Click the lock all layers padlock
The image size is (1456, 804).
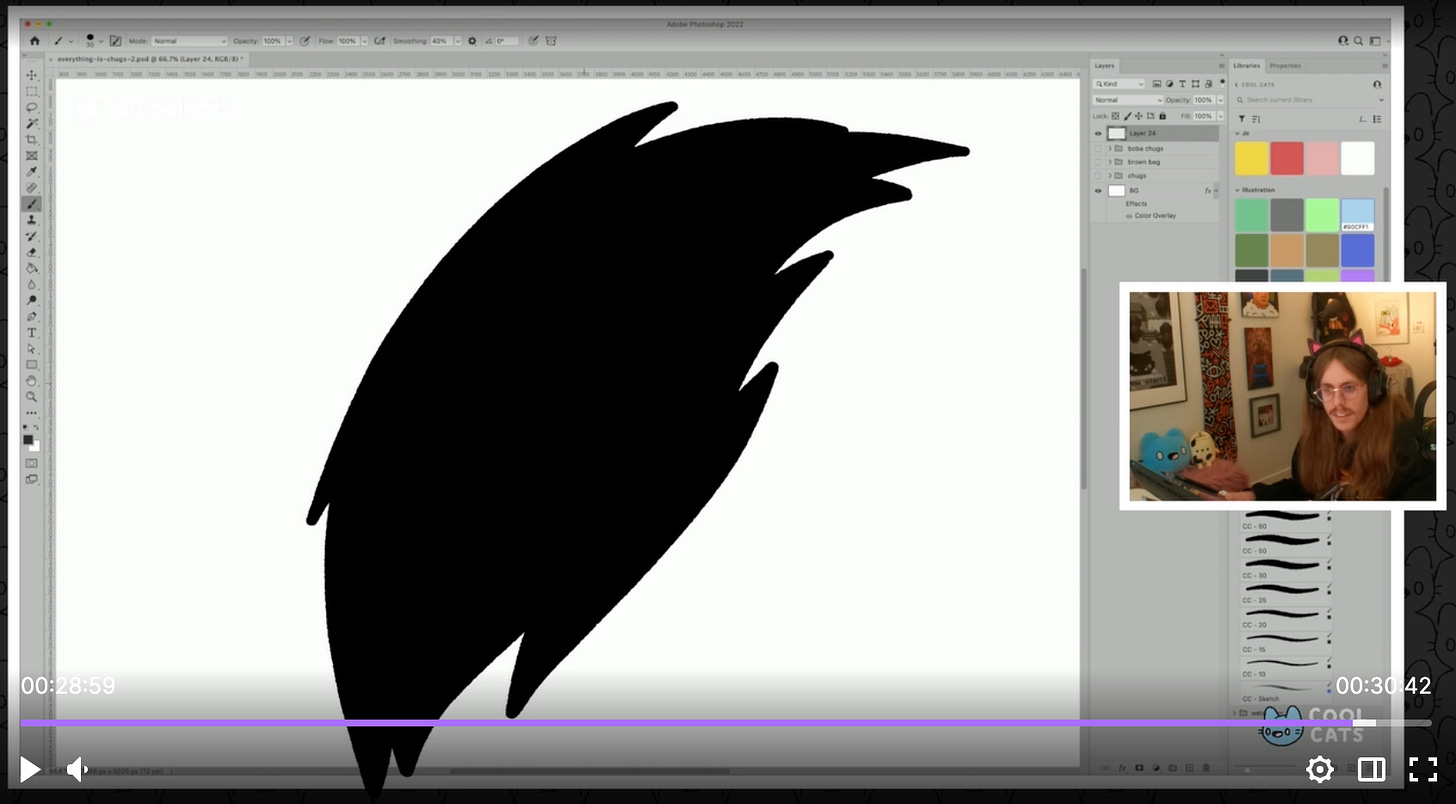click(1162, 116)
